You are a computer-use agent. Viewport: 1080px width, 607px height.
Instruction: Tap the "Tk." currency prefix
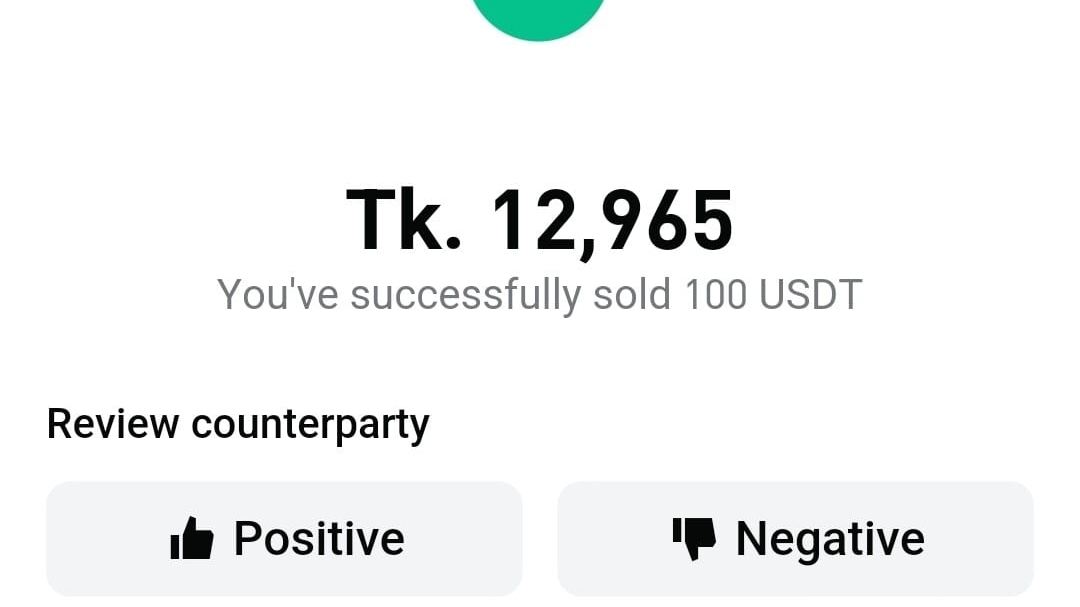(x=404, y=221)
